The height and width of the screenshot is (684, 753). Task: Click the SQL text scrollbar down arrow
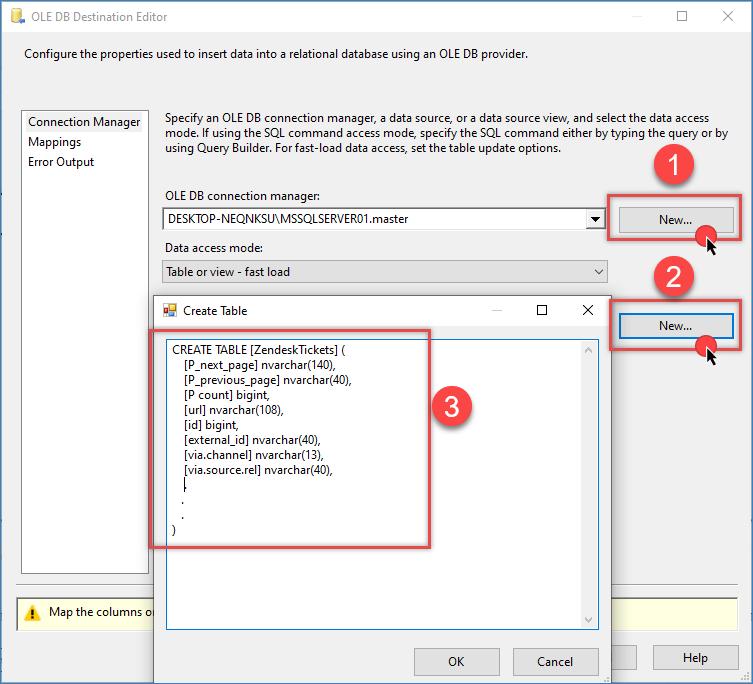tap(589, 620)
